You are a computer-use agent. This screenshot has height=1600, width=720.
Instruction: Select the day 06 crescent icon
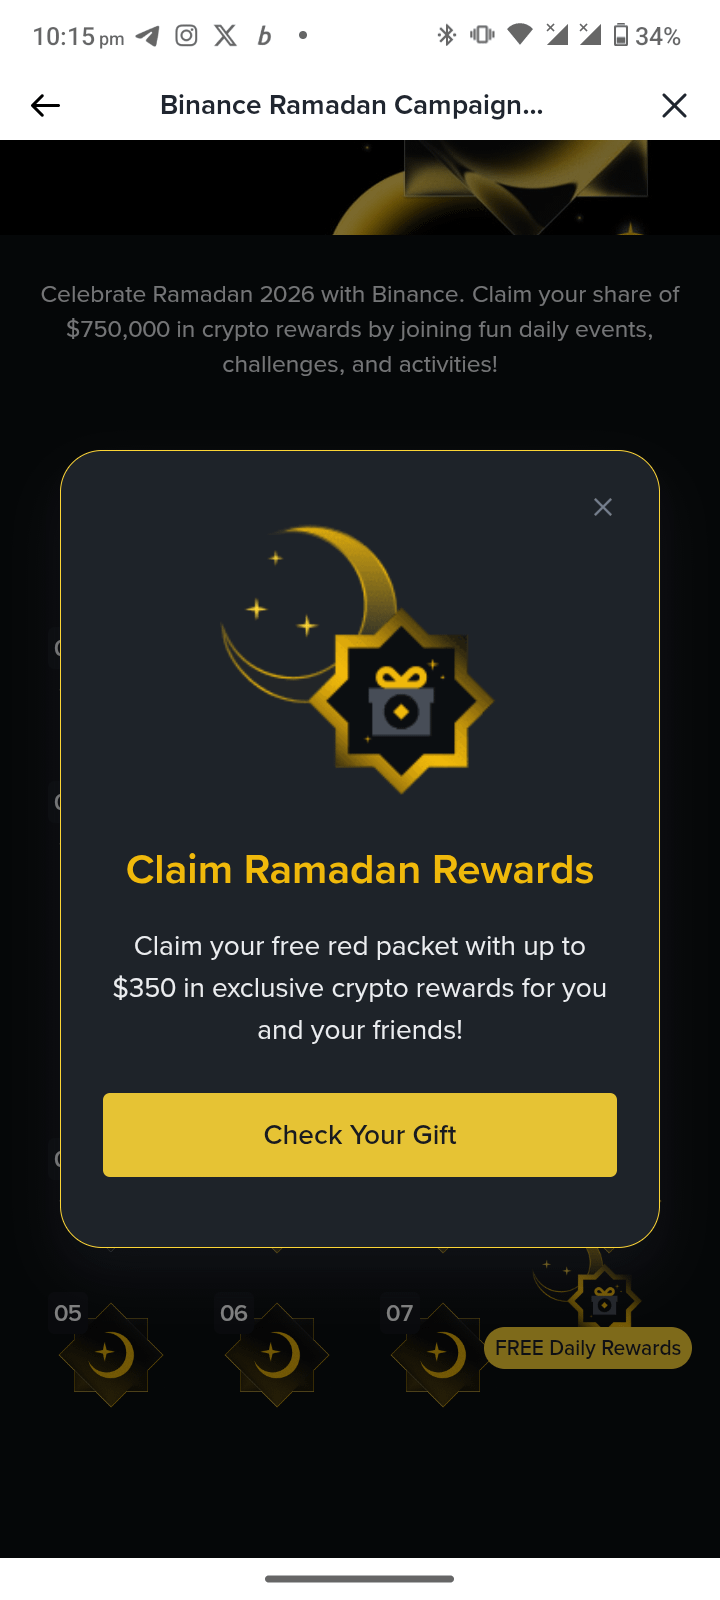click(x=277, y=1355)
